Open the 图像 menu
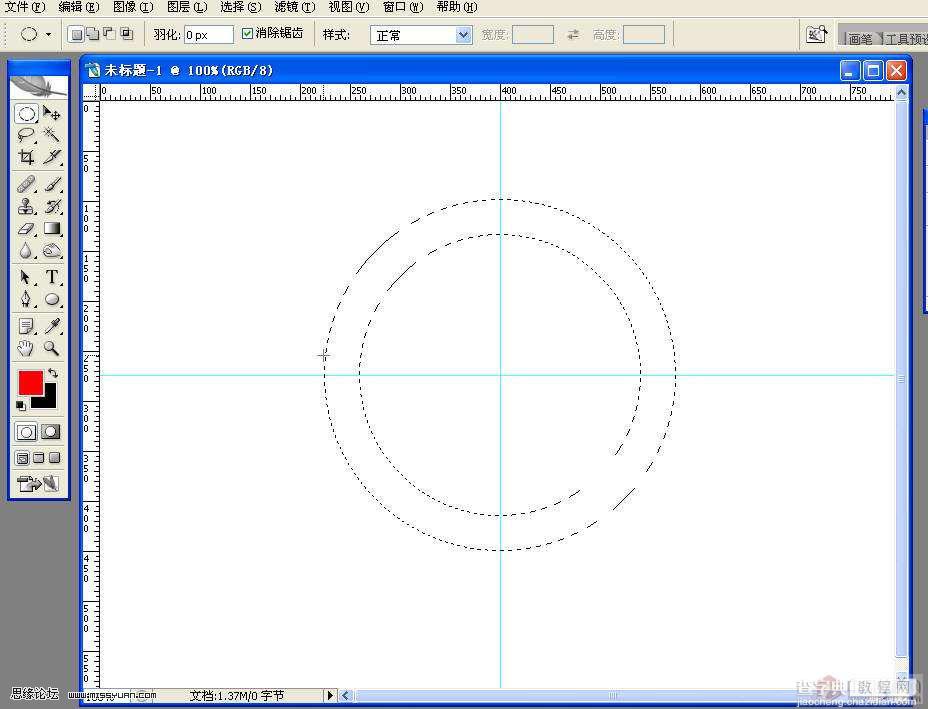The height and width of the screenshot is (709, 928). (133, 7)
